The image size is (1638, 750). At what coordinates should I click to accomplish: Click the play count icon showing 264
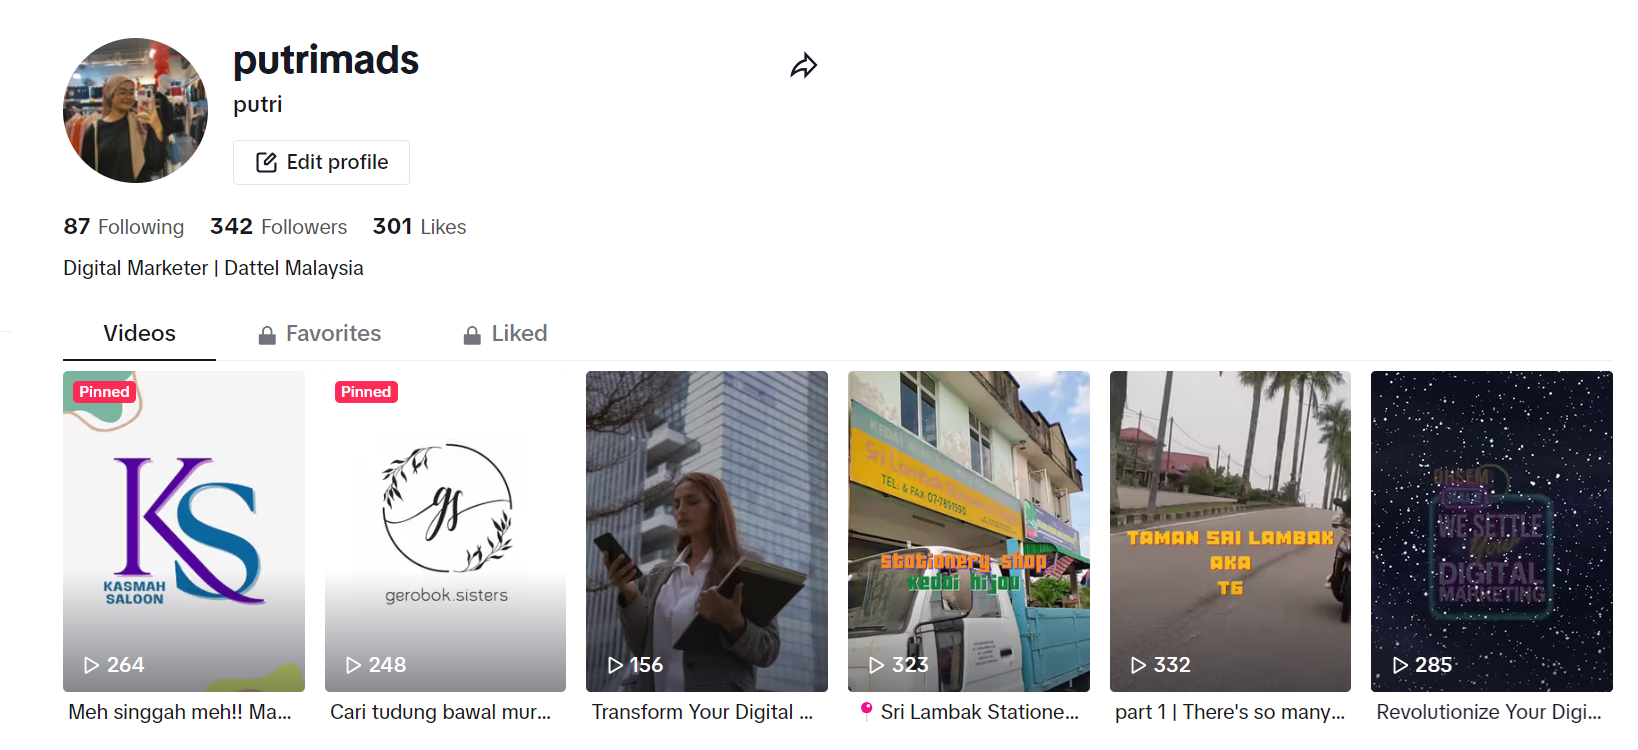[91, 665]
